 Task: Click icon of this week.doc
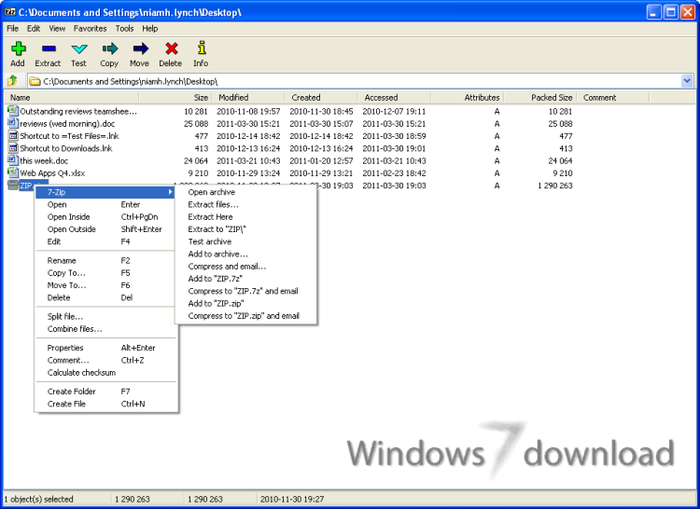pyautogui.click(x=12, y=160)
